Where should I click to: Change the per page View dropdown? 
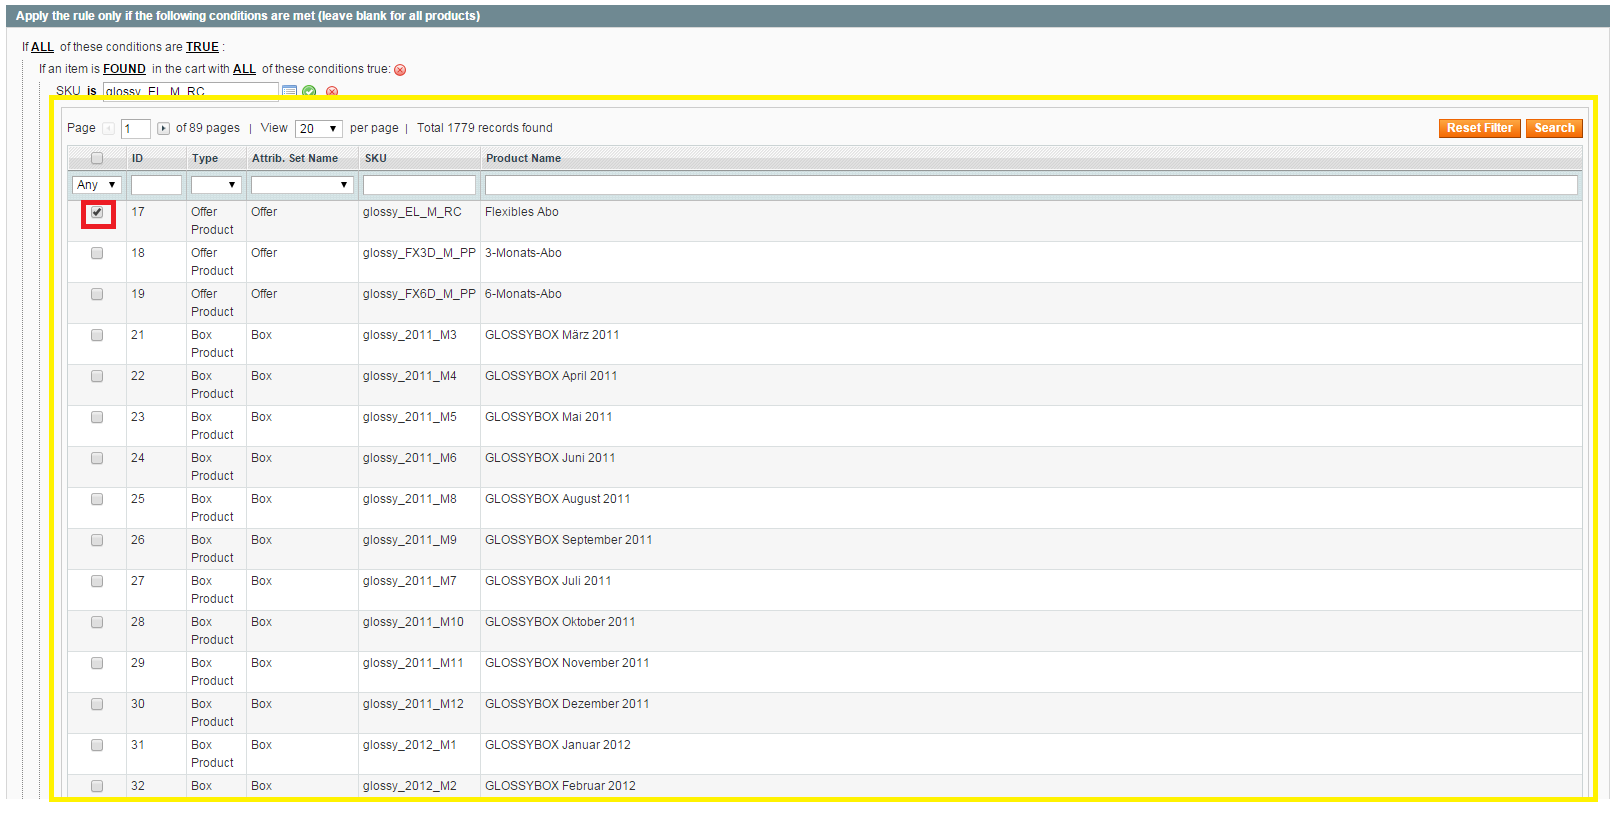click(x=319, y=129)
